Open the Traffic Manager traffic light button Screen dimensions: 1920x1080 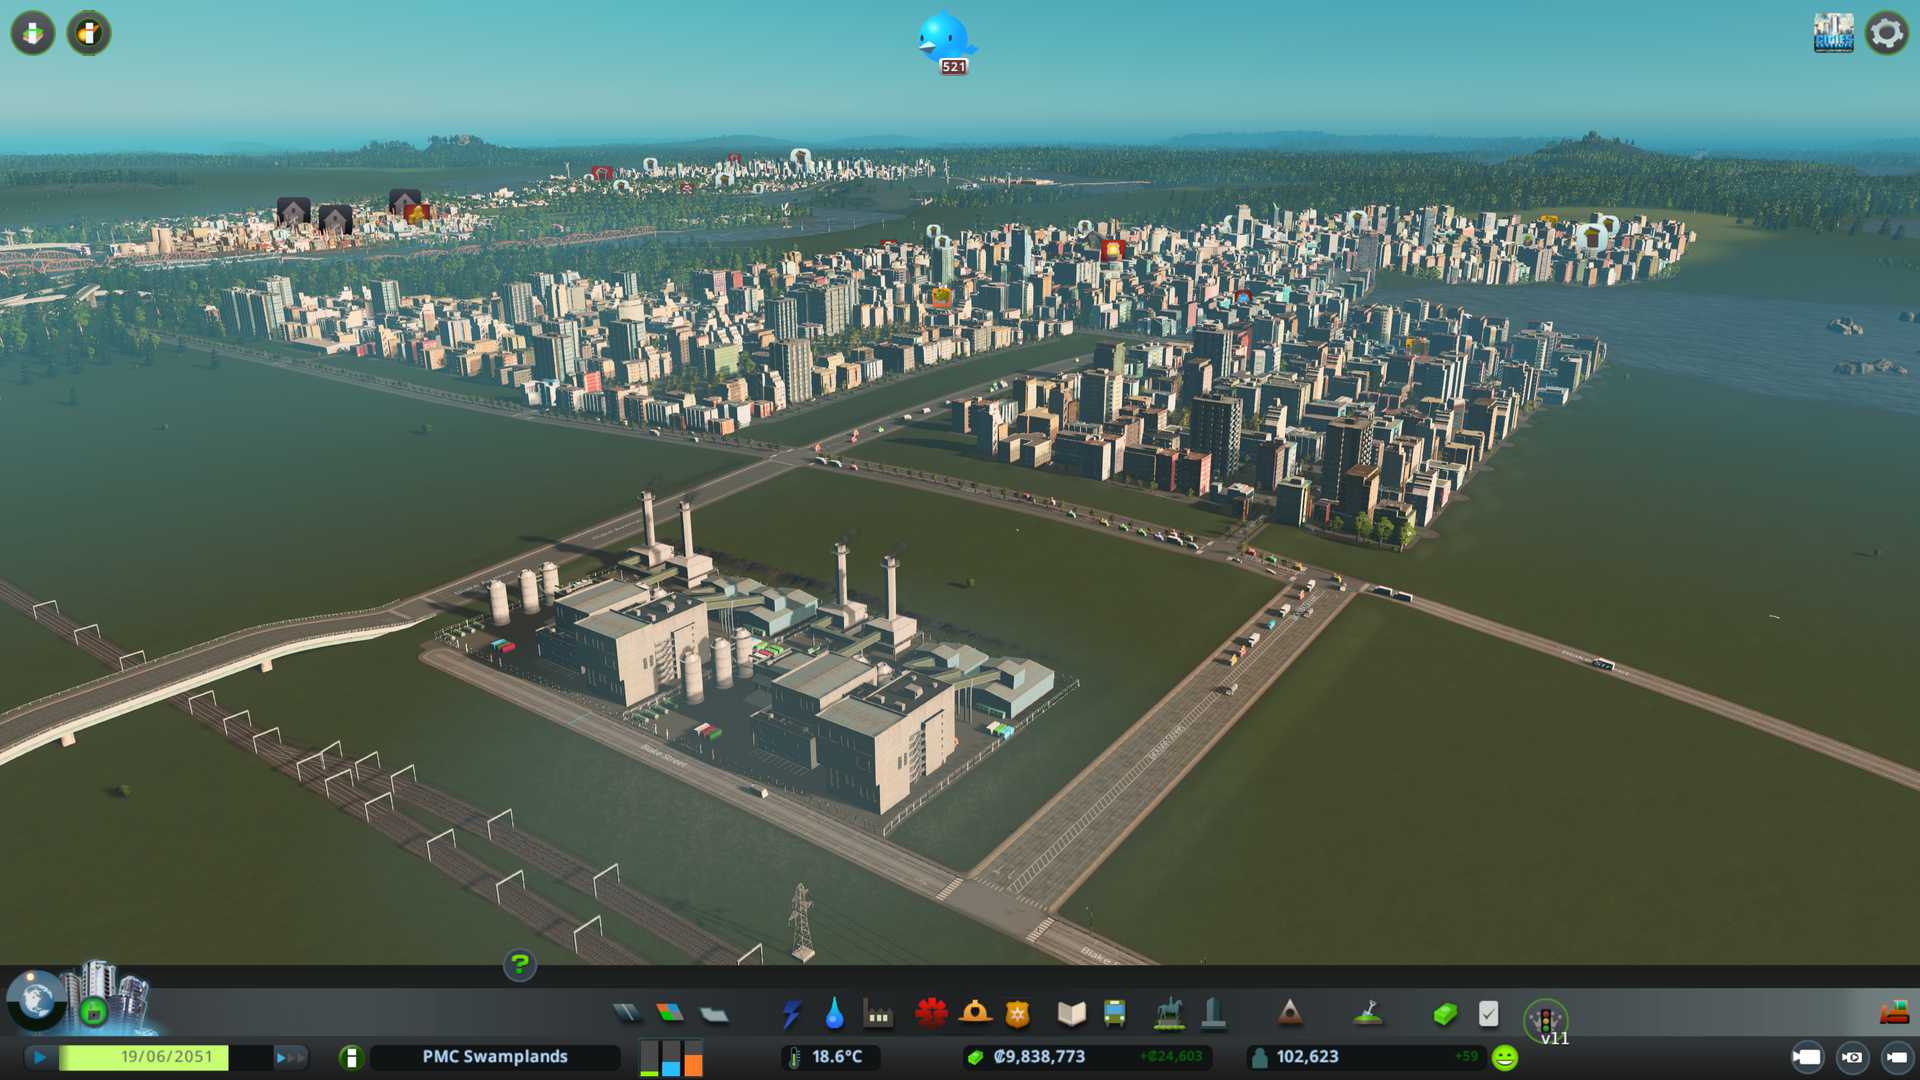1545,1020
